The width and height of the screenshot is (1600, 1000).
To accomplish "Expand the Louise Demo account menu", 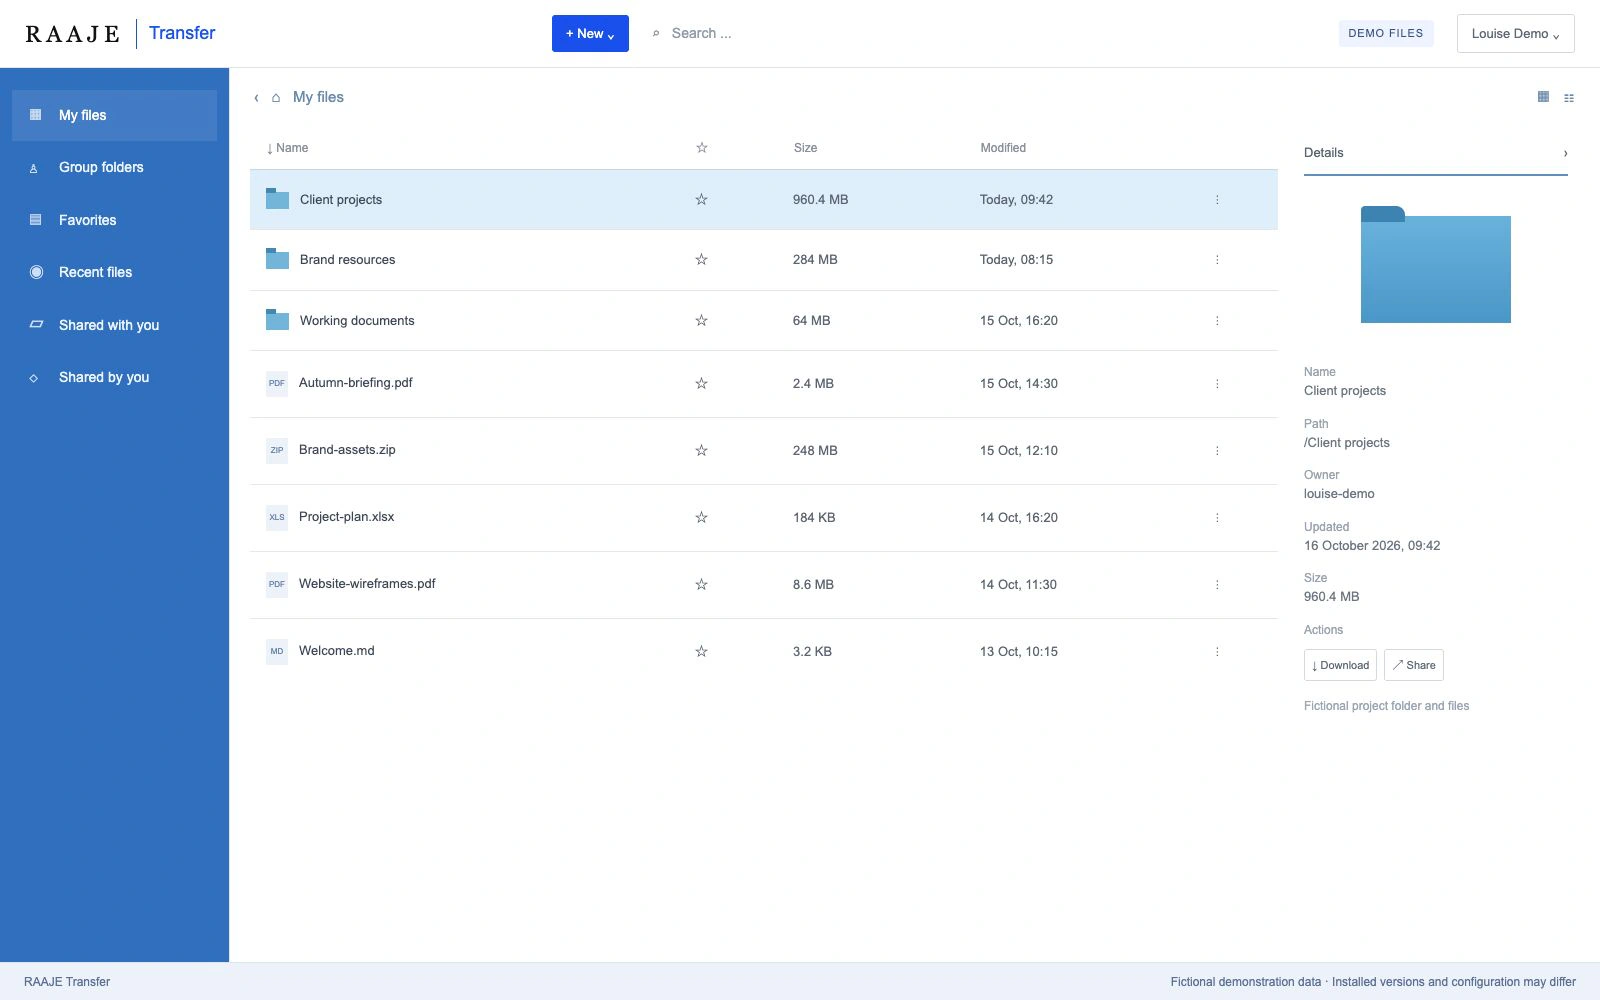I will point(1515,33).
